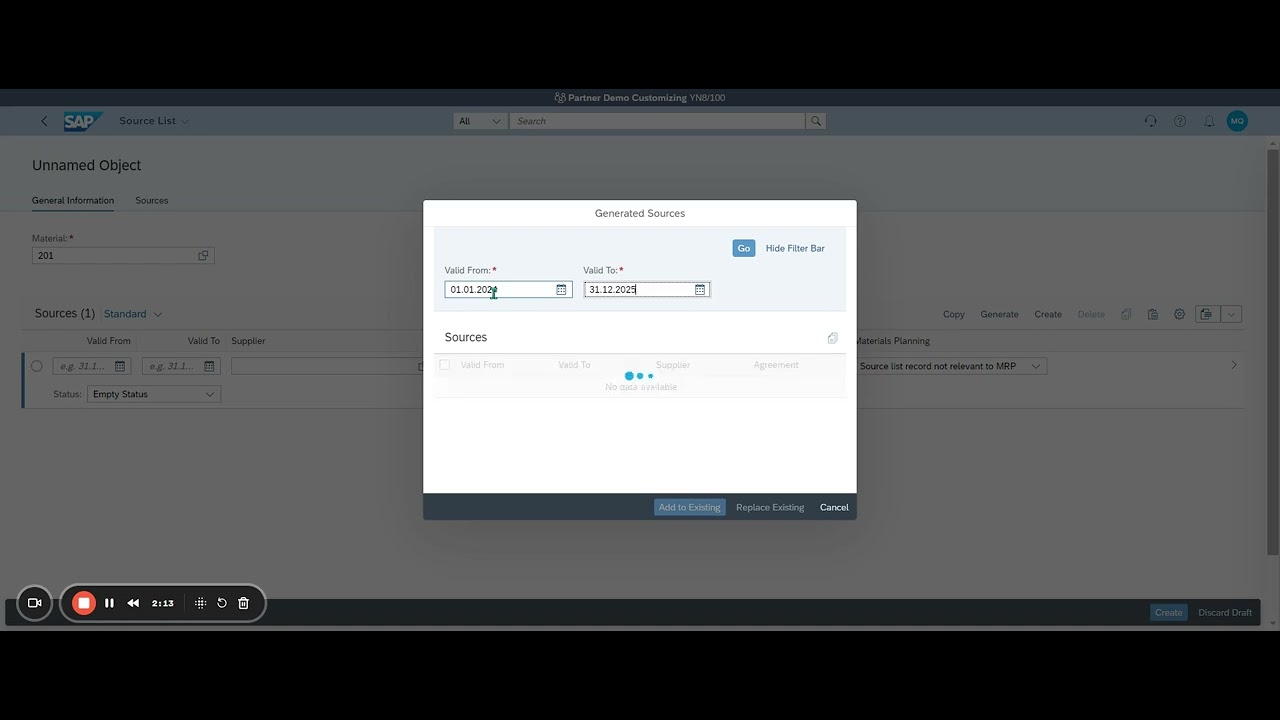1280x720 pixels.
Task: Open the Standard view variant dropdown
Action: (133, 314)
